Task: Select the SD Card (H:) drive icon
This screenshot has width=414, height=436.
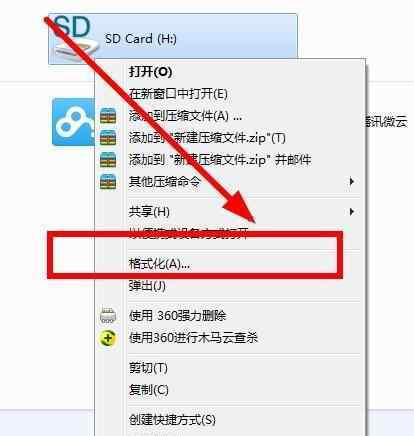Action: pos(75,37)
